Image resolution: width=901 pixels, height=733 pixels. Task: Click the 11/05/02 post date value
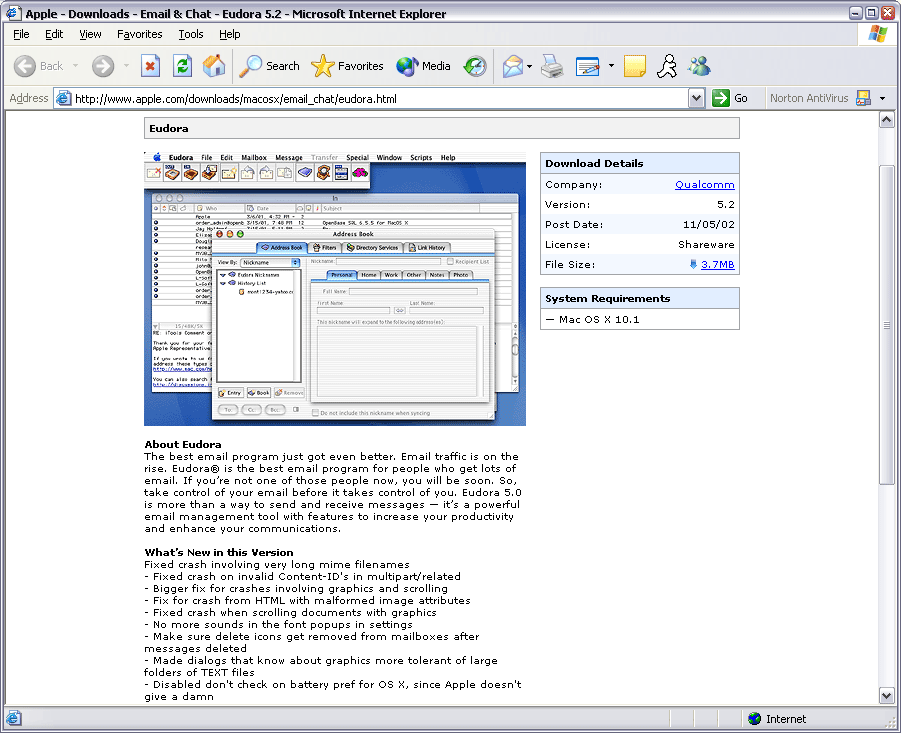tap(709, 225)
